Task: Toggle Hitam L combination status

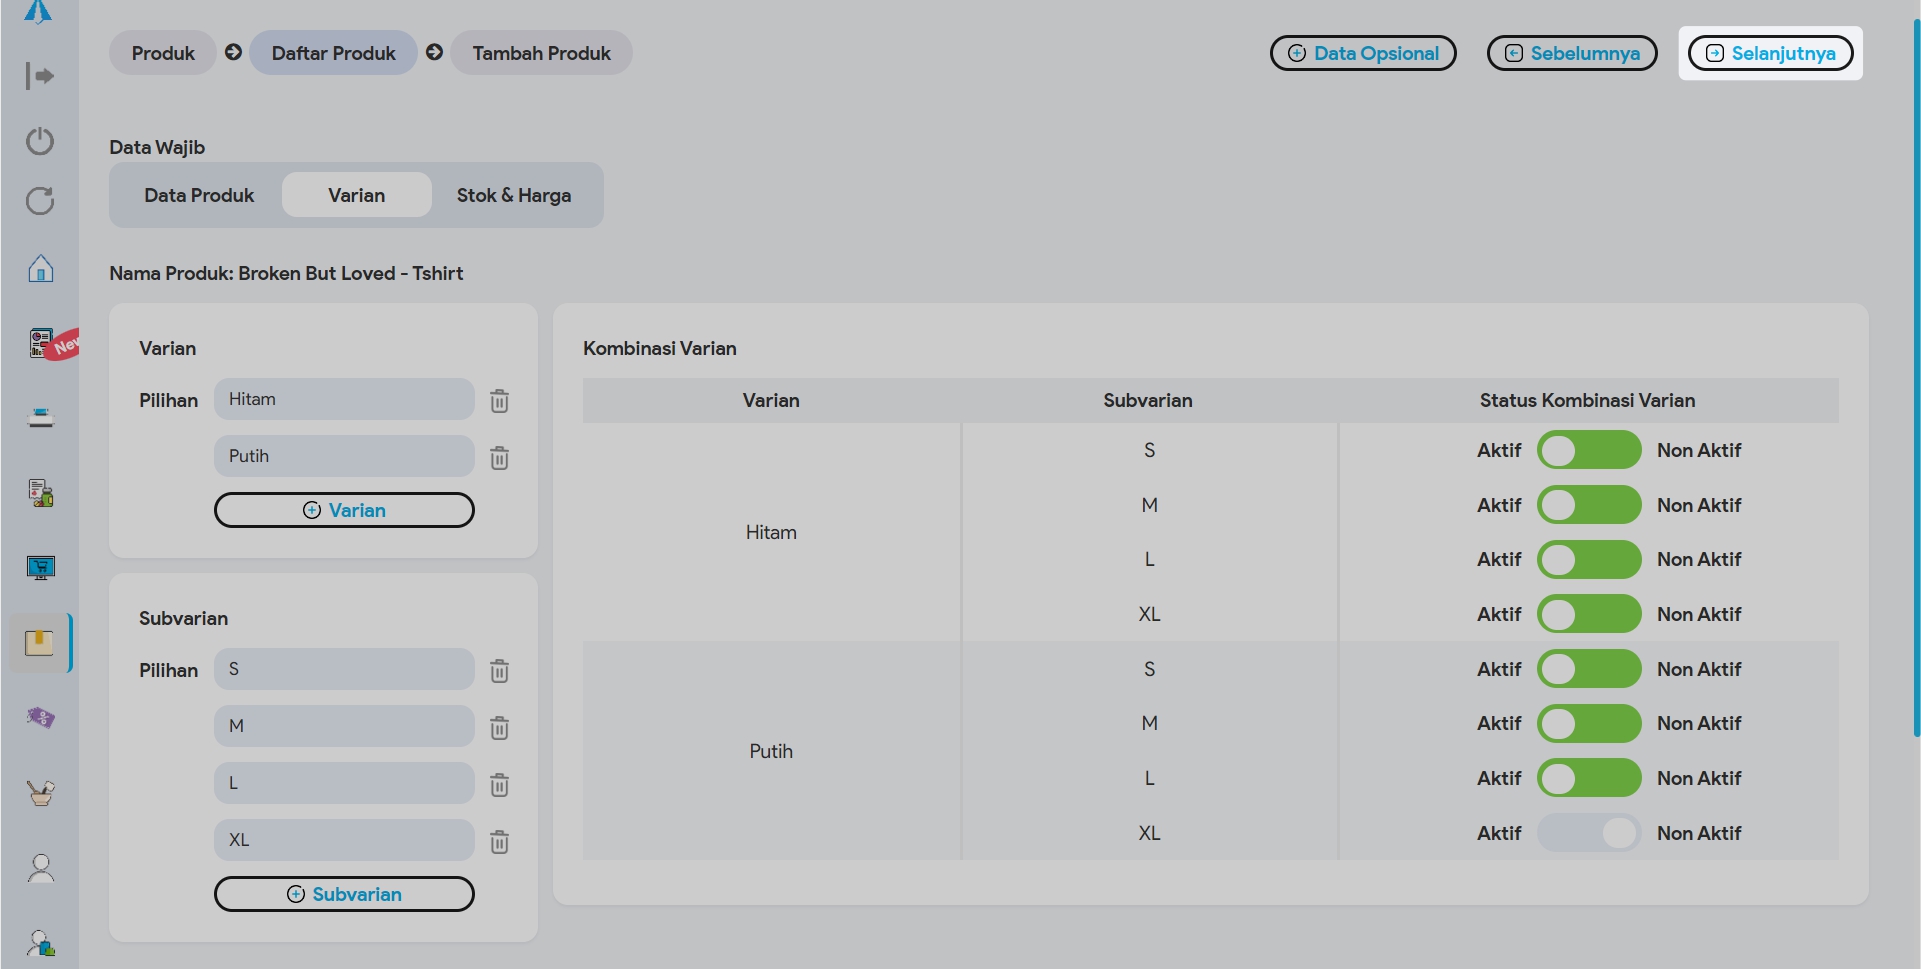Action: [1588, 560]
